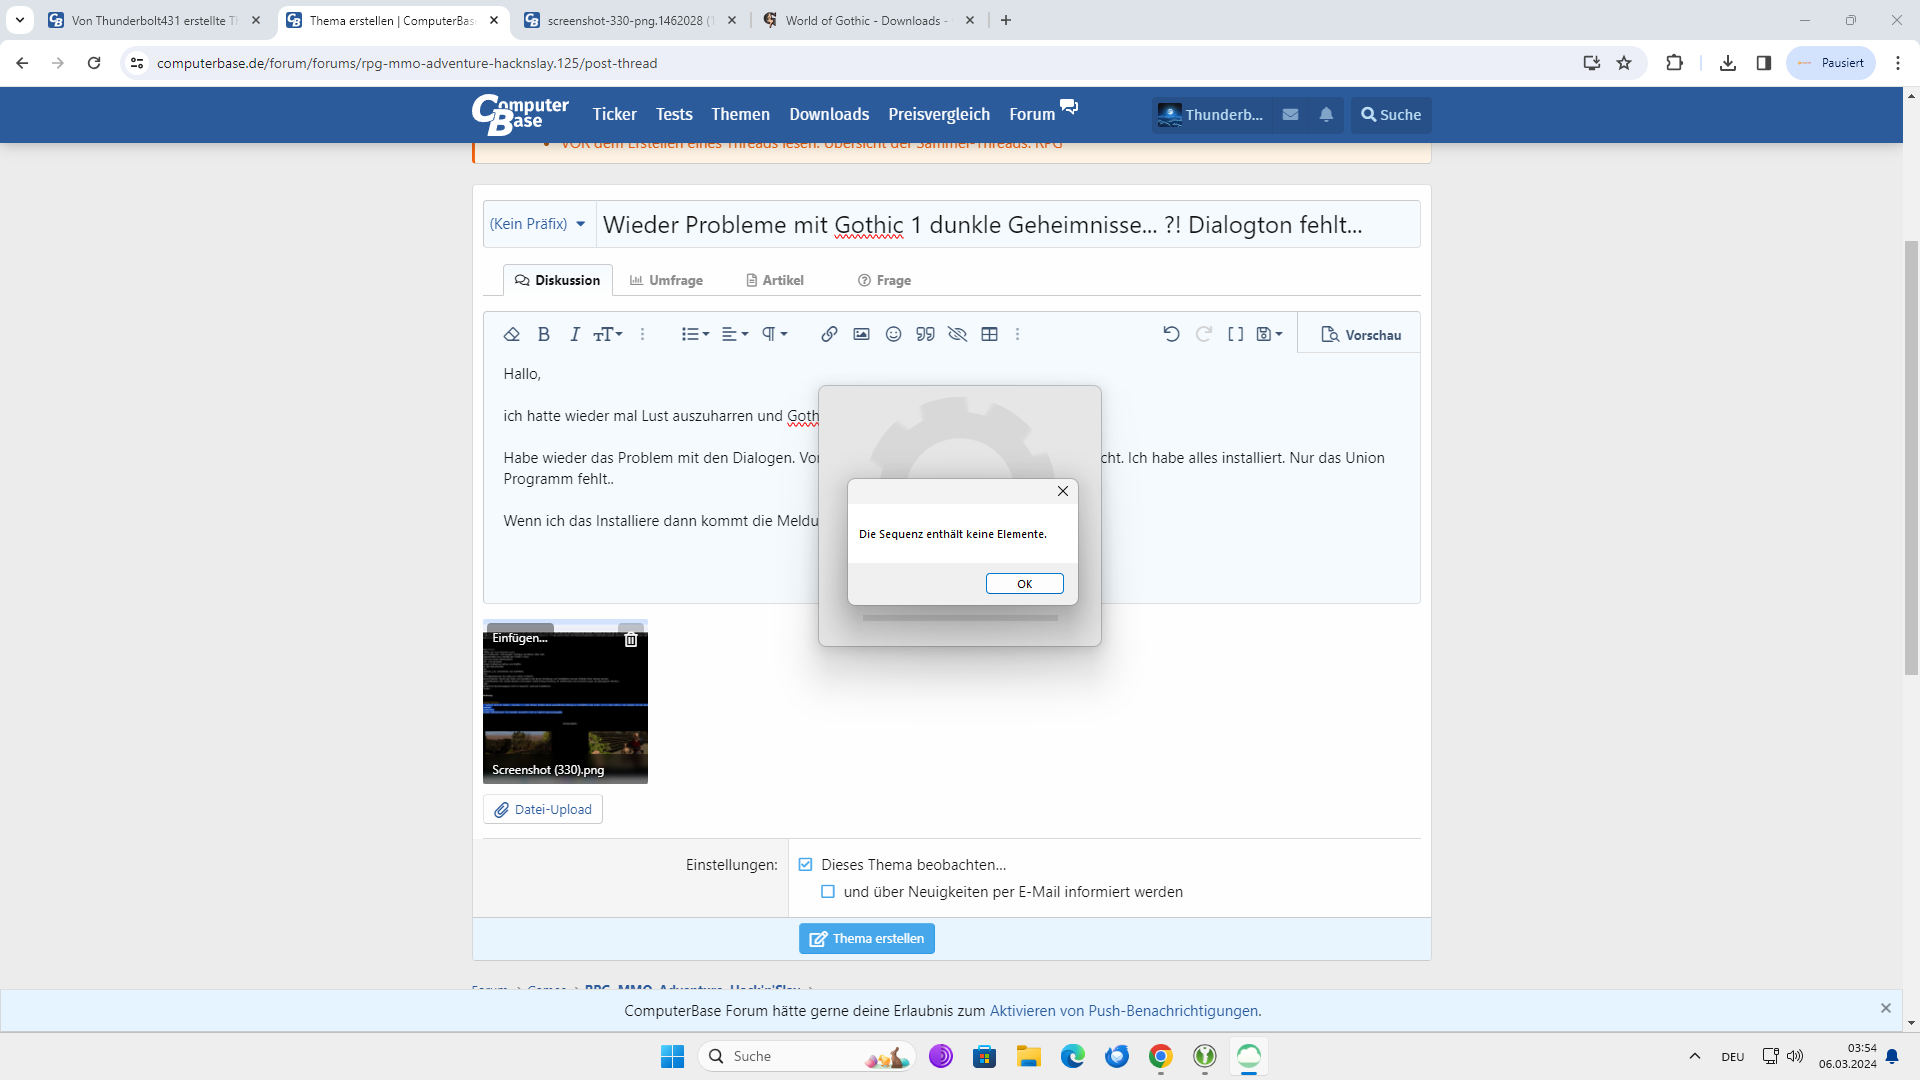Expand the text alignment dropdown
This screenshot has height=1080, width=1920.
(x=735, y=335)
